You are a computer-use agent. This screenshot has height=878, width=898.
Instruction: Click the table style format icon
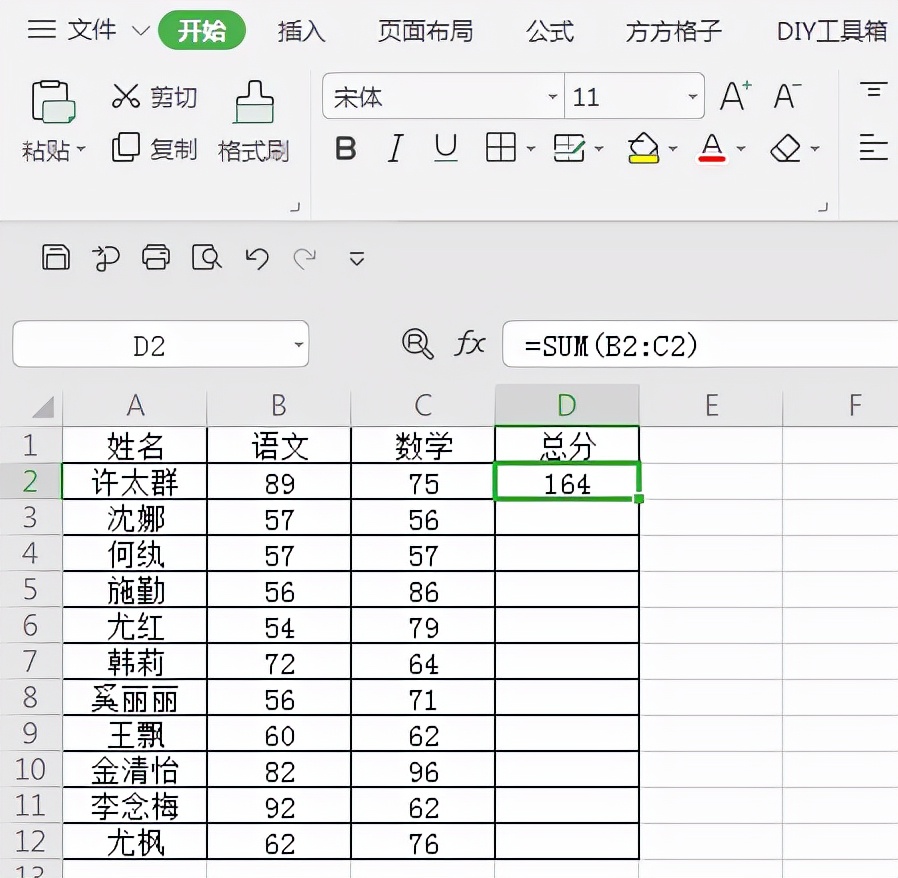tap(569, 148)
